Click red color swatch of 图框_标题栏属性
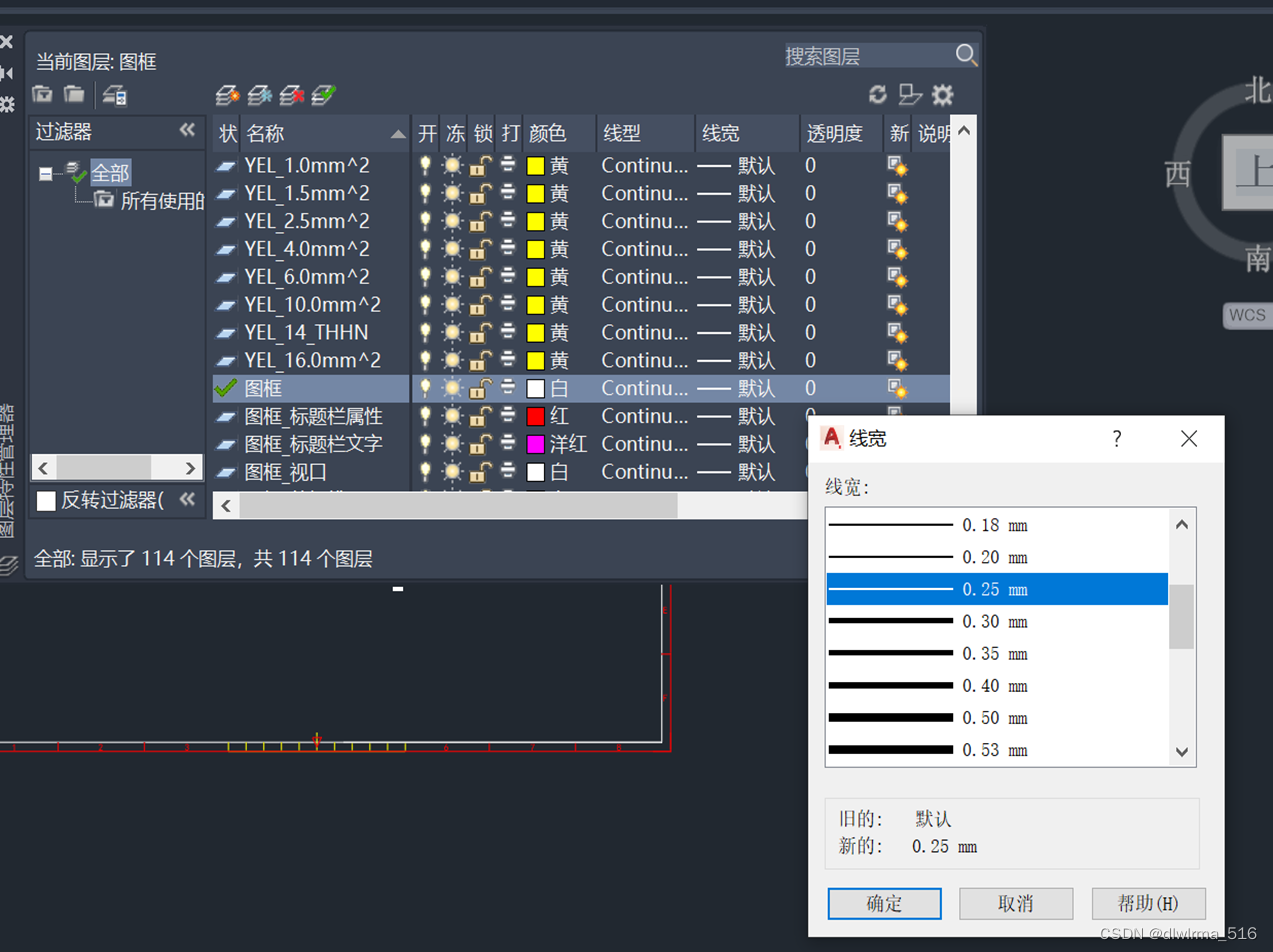The width and height of the screenshot is (1273, 952). pos(536,416)
